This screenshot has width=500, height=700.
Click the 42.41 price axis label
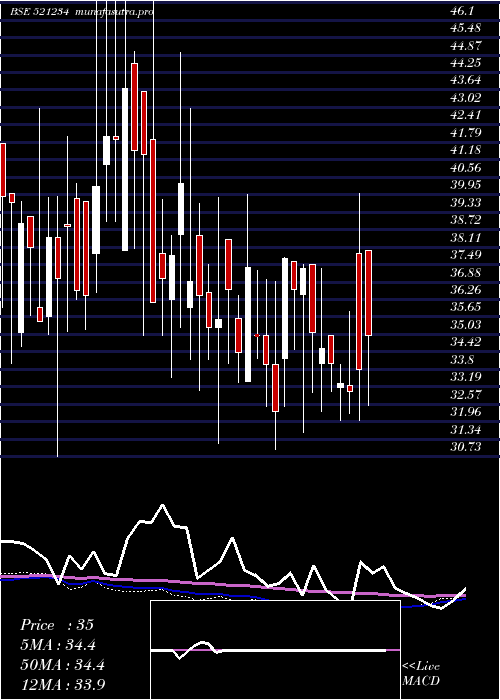coord(465,115)
